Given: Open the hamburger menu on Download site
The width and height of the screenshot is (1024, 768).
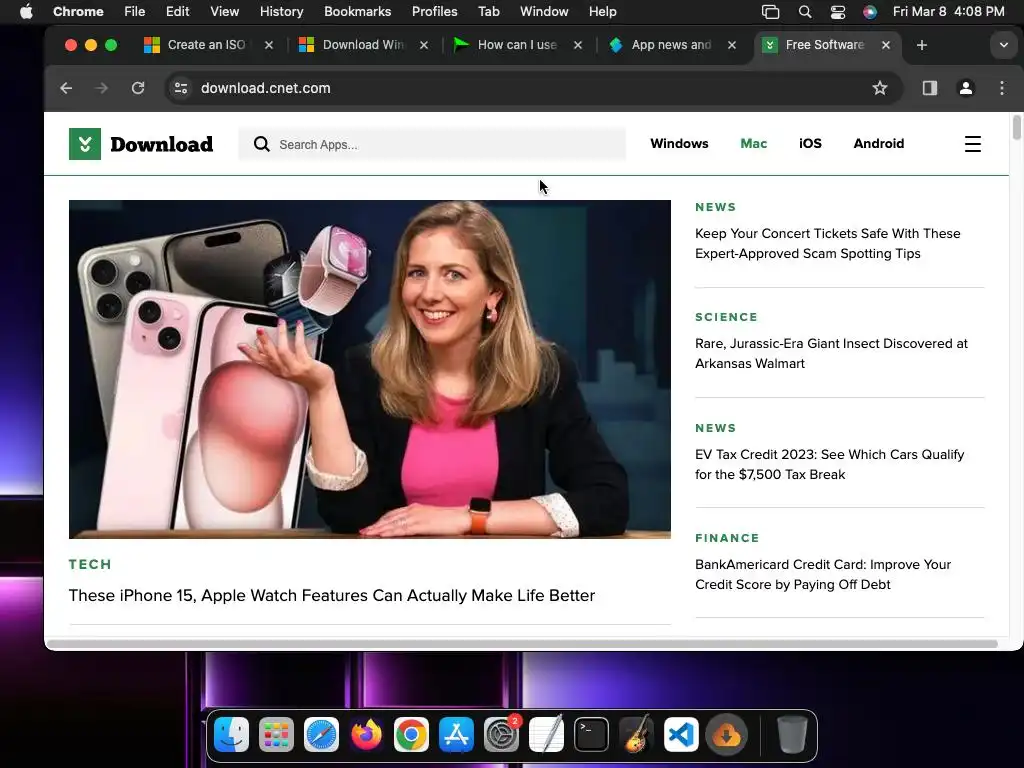Looking at the screenshot, I should (972, 144).
